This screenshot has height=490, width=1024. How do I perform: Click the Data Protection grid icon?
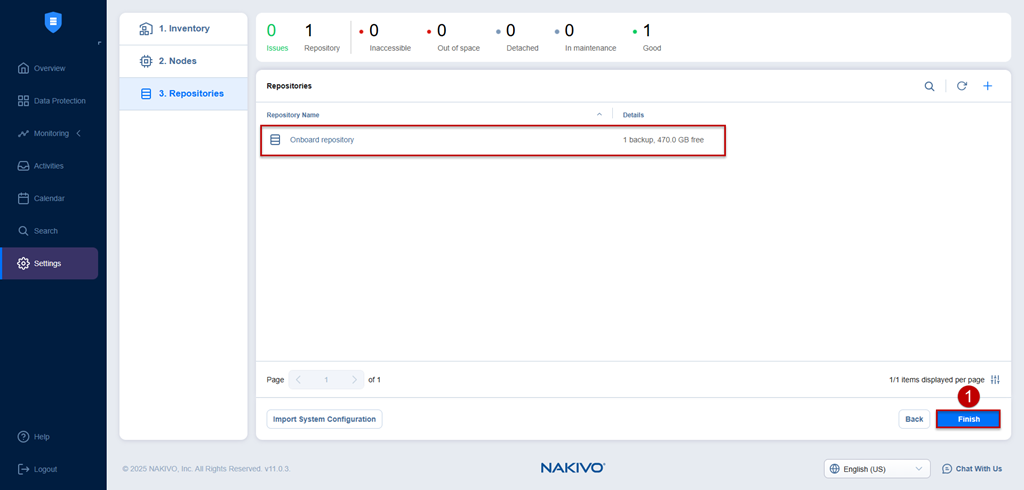24,101
